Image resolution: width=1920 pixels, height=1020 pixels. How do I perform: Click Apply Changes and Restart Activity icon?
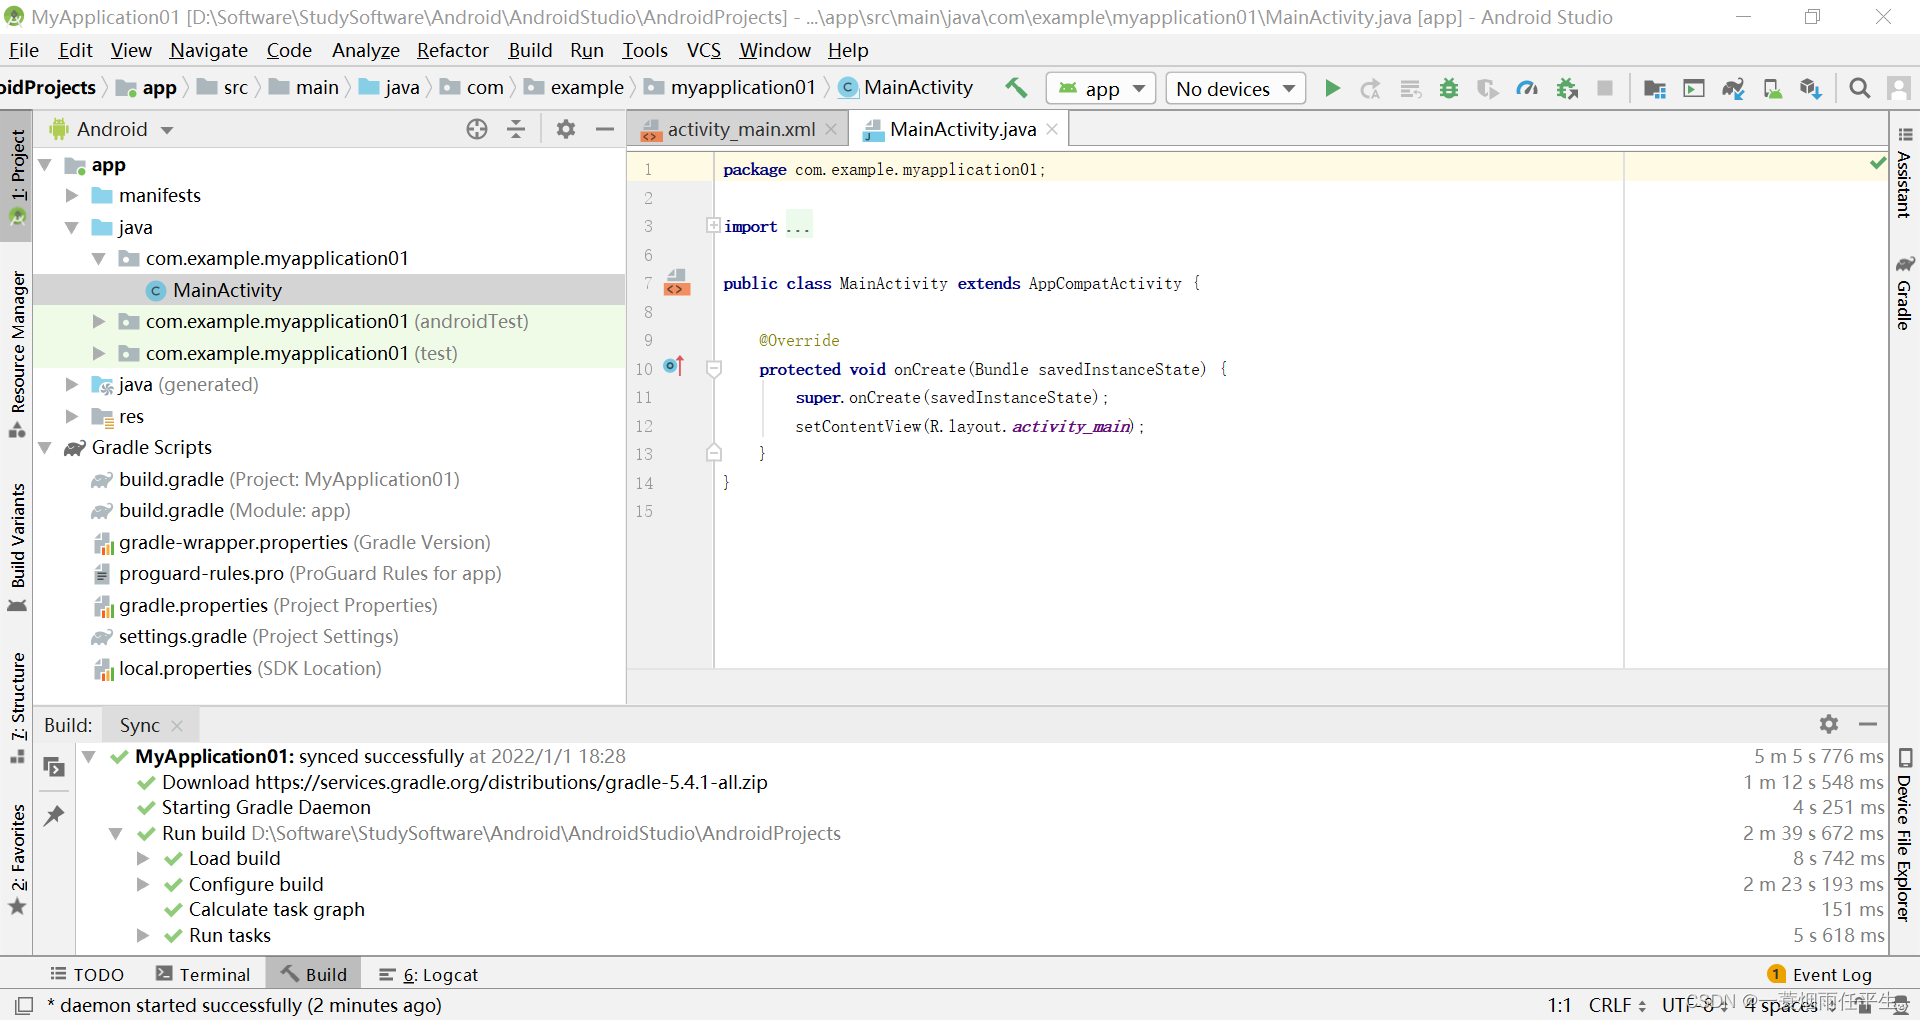pyautogui.click(x=1371, y=88)
